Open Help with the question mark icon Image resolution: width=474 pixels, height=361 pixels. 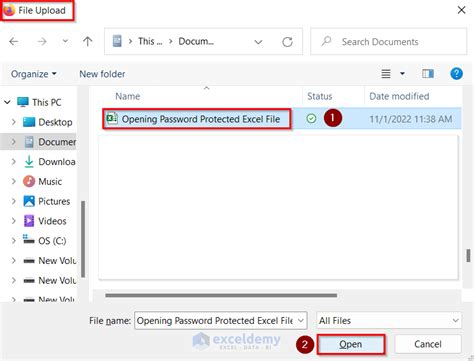456,74
